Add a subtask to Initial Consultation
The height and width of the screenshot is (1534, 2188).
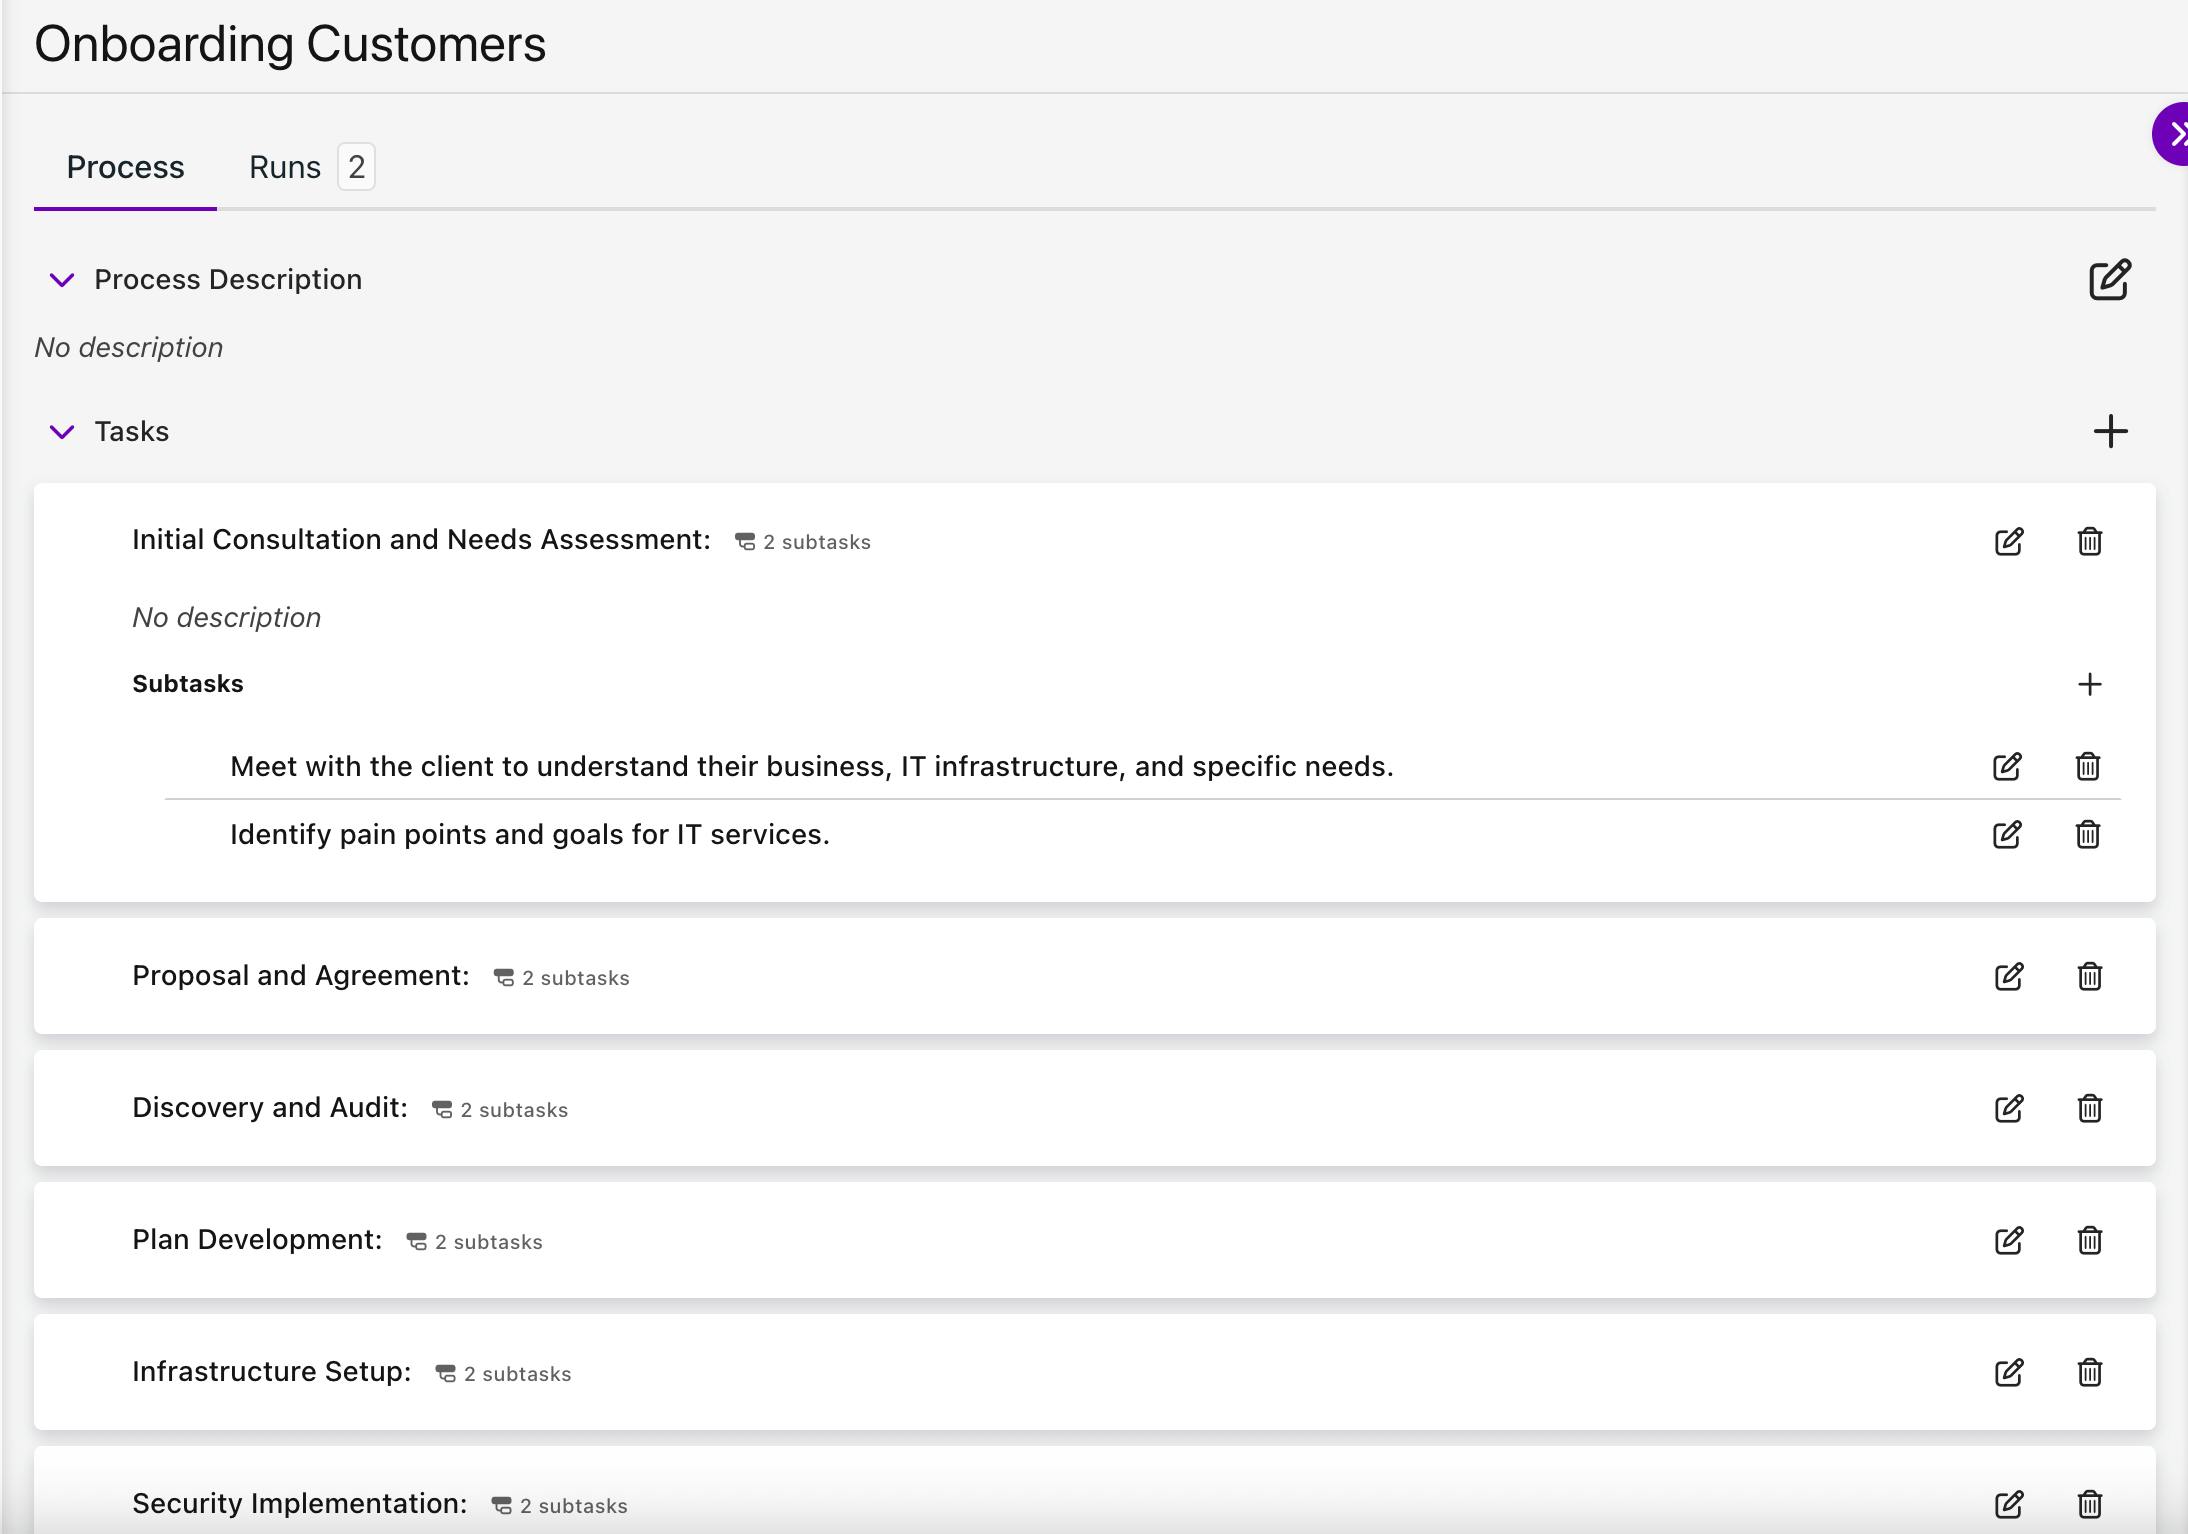[x=2089, y=684]
